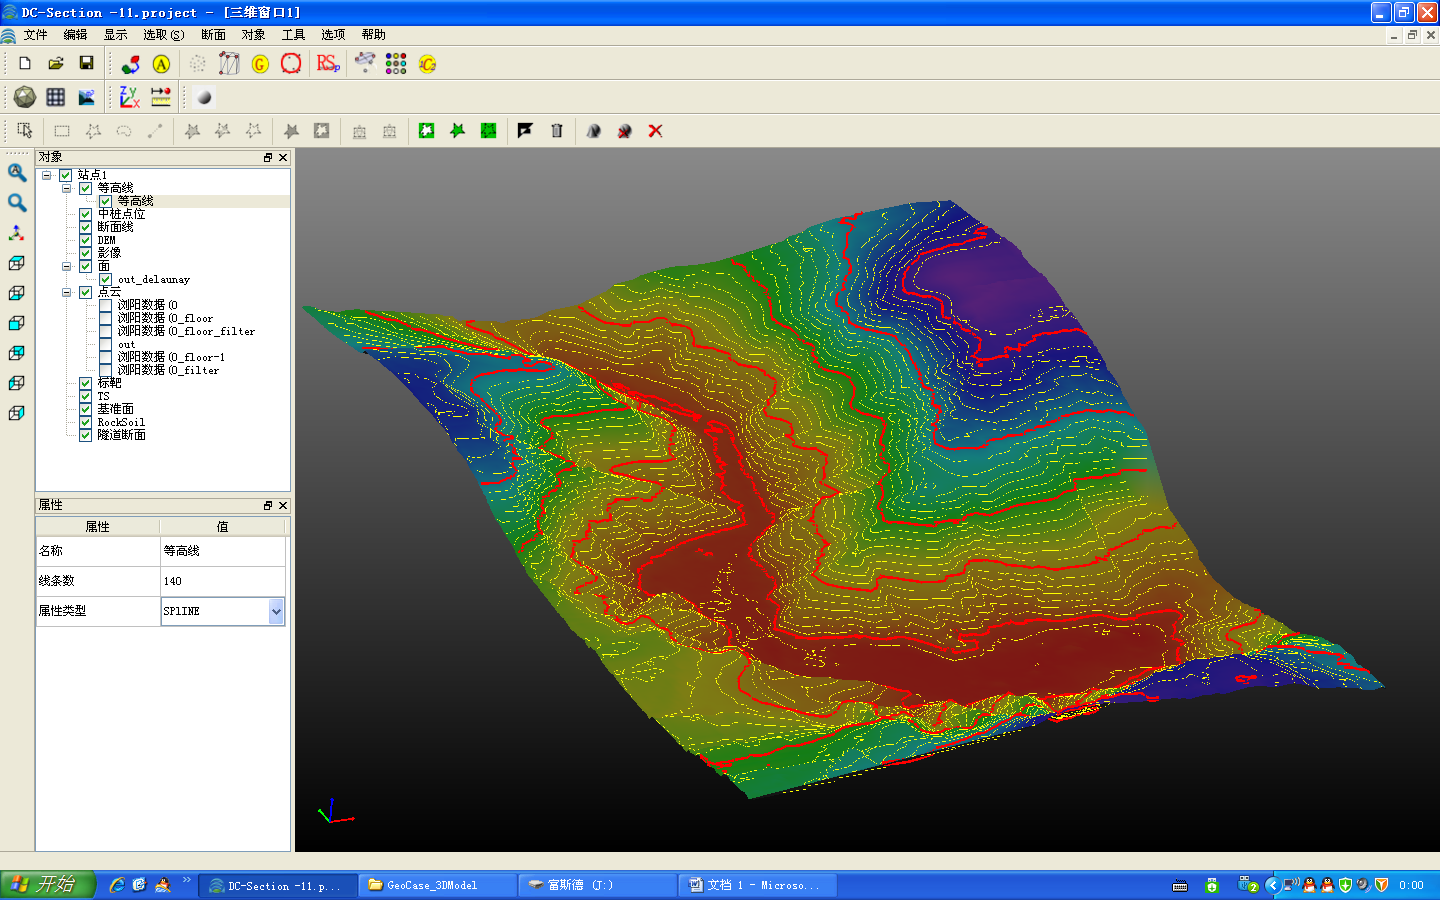The width and height of the screenshot is (1440, 900).
Task: Collapse the 点云 tree node
Action: 67,292
